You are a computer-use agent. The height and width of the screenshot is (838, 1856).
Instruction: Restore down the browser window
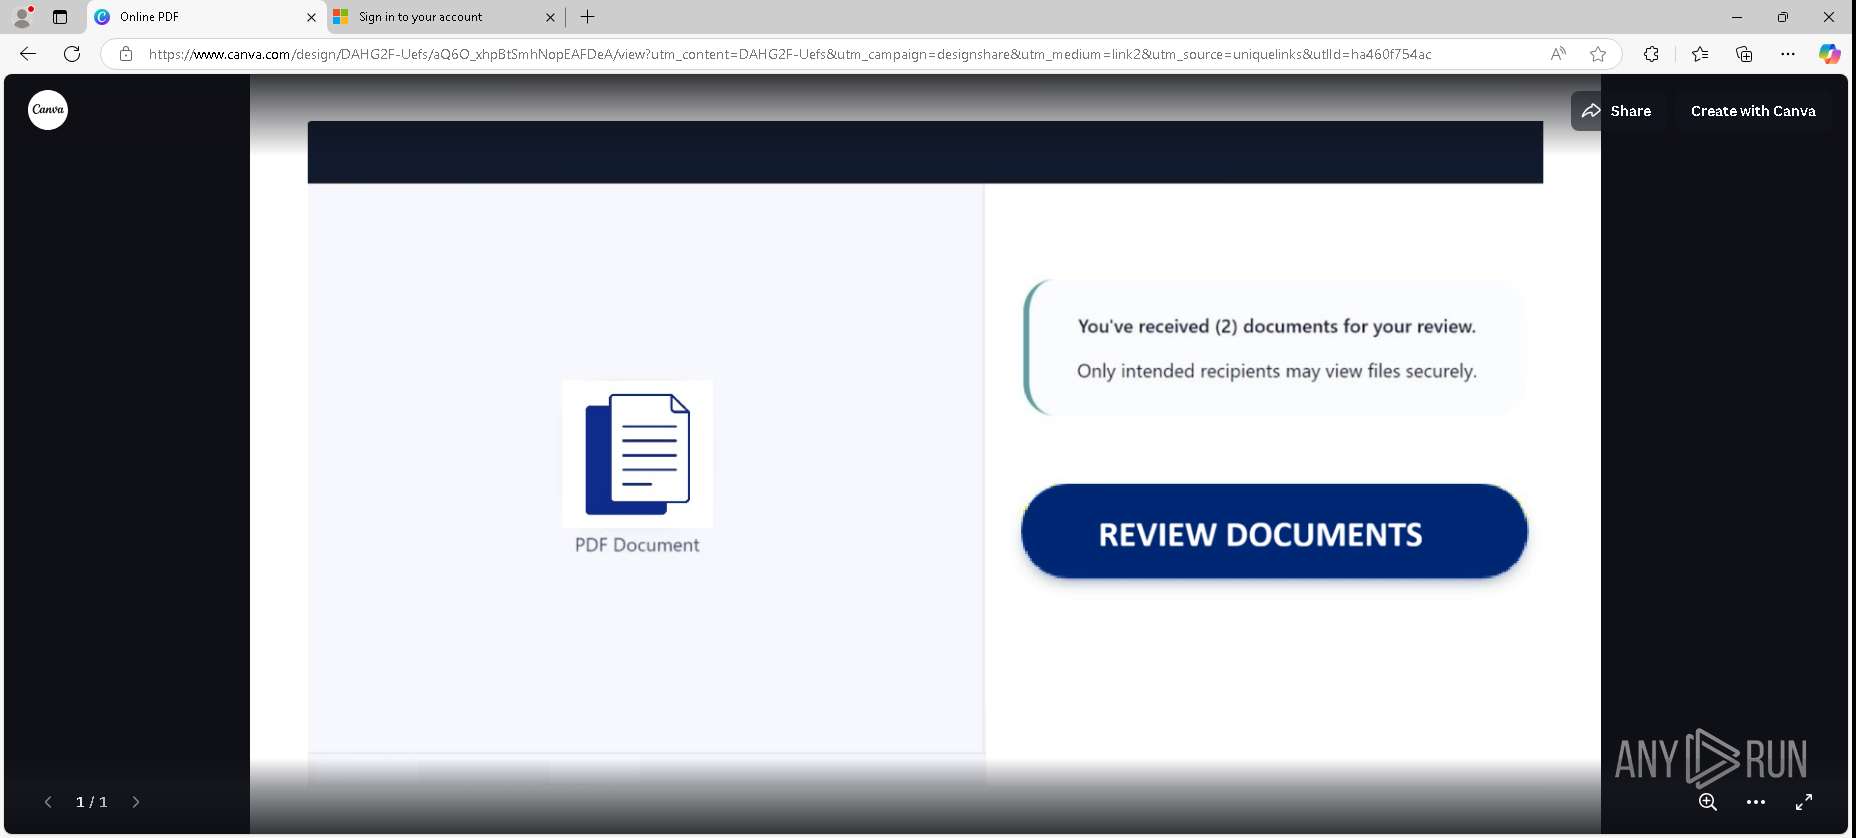[1783, 17]
